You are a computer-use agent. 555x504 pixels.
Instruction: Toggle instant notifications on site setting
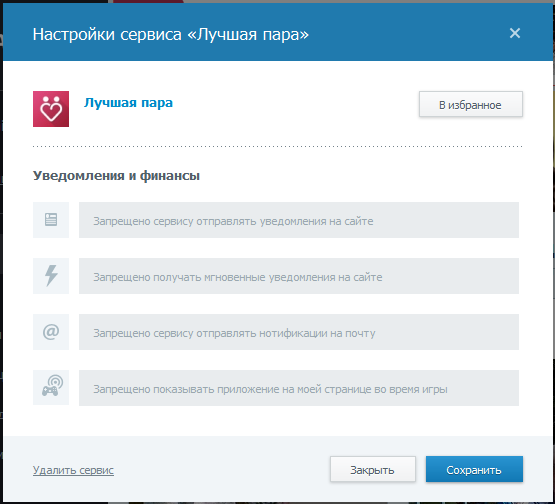coord(299,276)
